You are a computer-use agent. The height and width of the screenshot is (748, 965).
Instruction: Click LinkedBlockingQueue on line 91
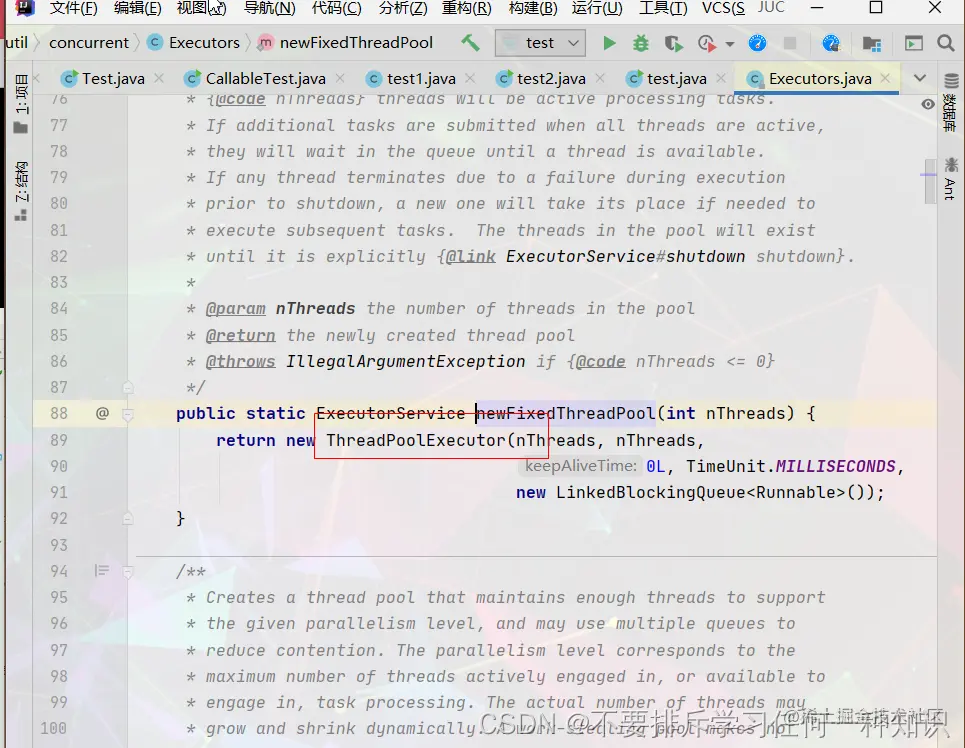pos(651,493)
